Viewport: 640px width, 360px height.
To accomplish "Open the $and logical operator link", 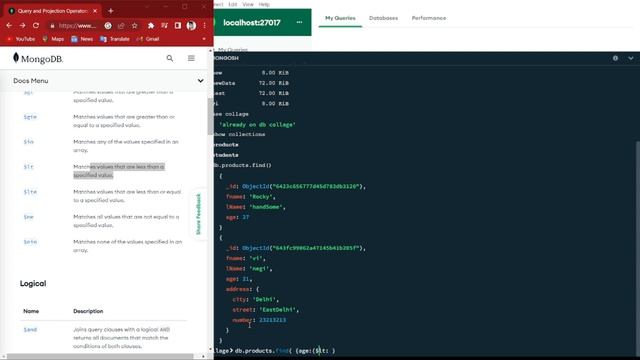I will [30, 329].
